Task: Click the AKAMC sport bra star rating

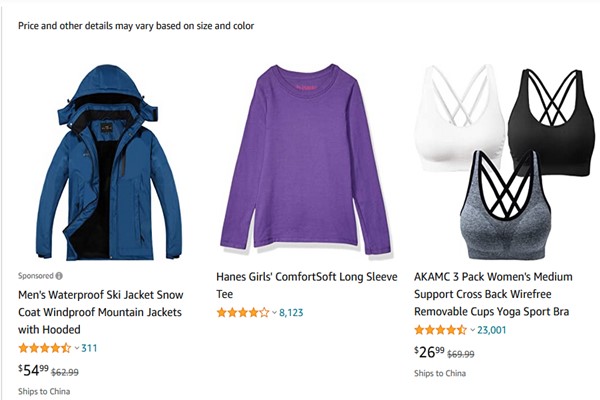Action: tap(440, 330)
